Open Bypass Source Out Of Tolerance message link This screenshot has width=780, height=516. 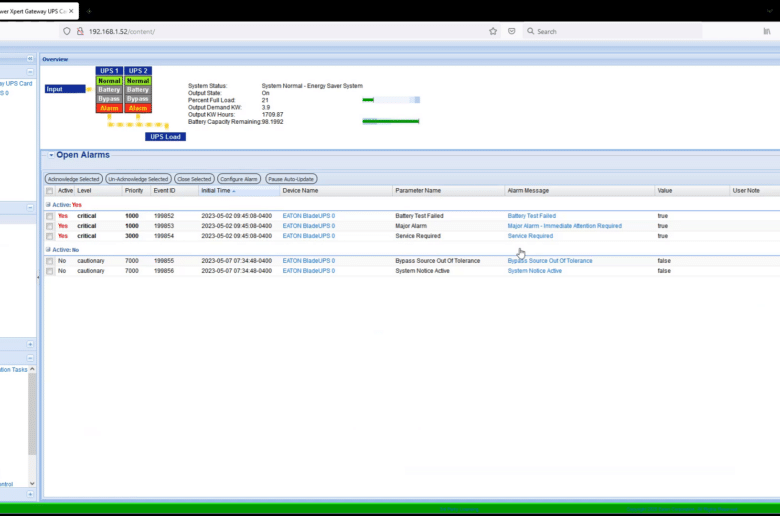tap(550, 261)
